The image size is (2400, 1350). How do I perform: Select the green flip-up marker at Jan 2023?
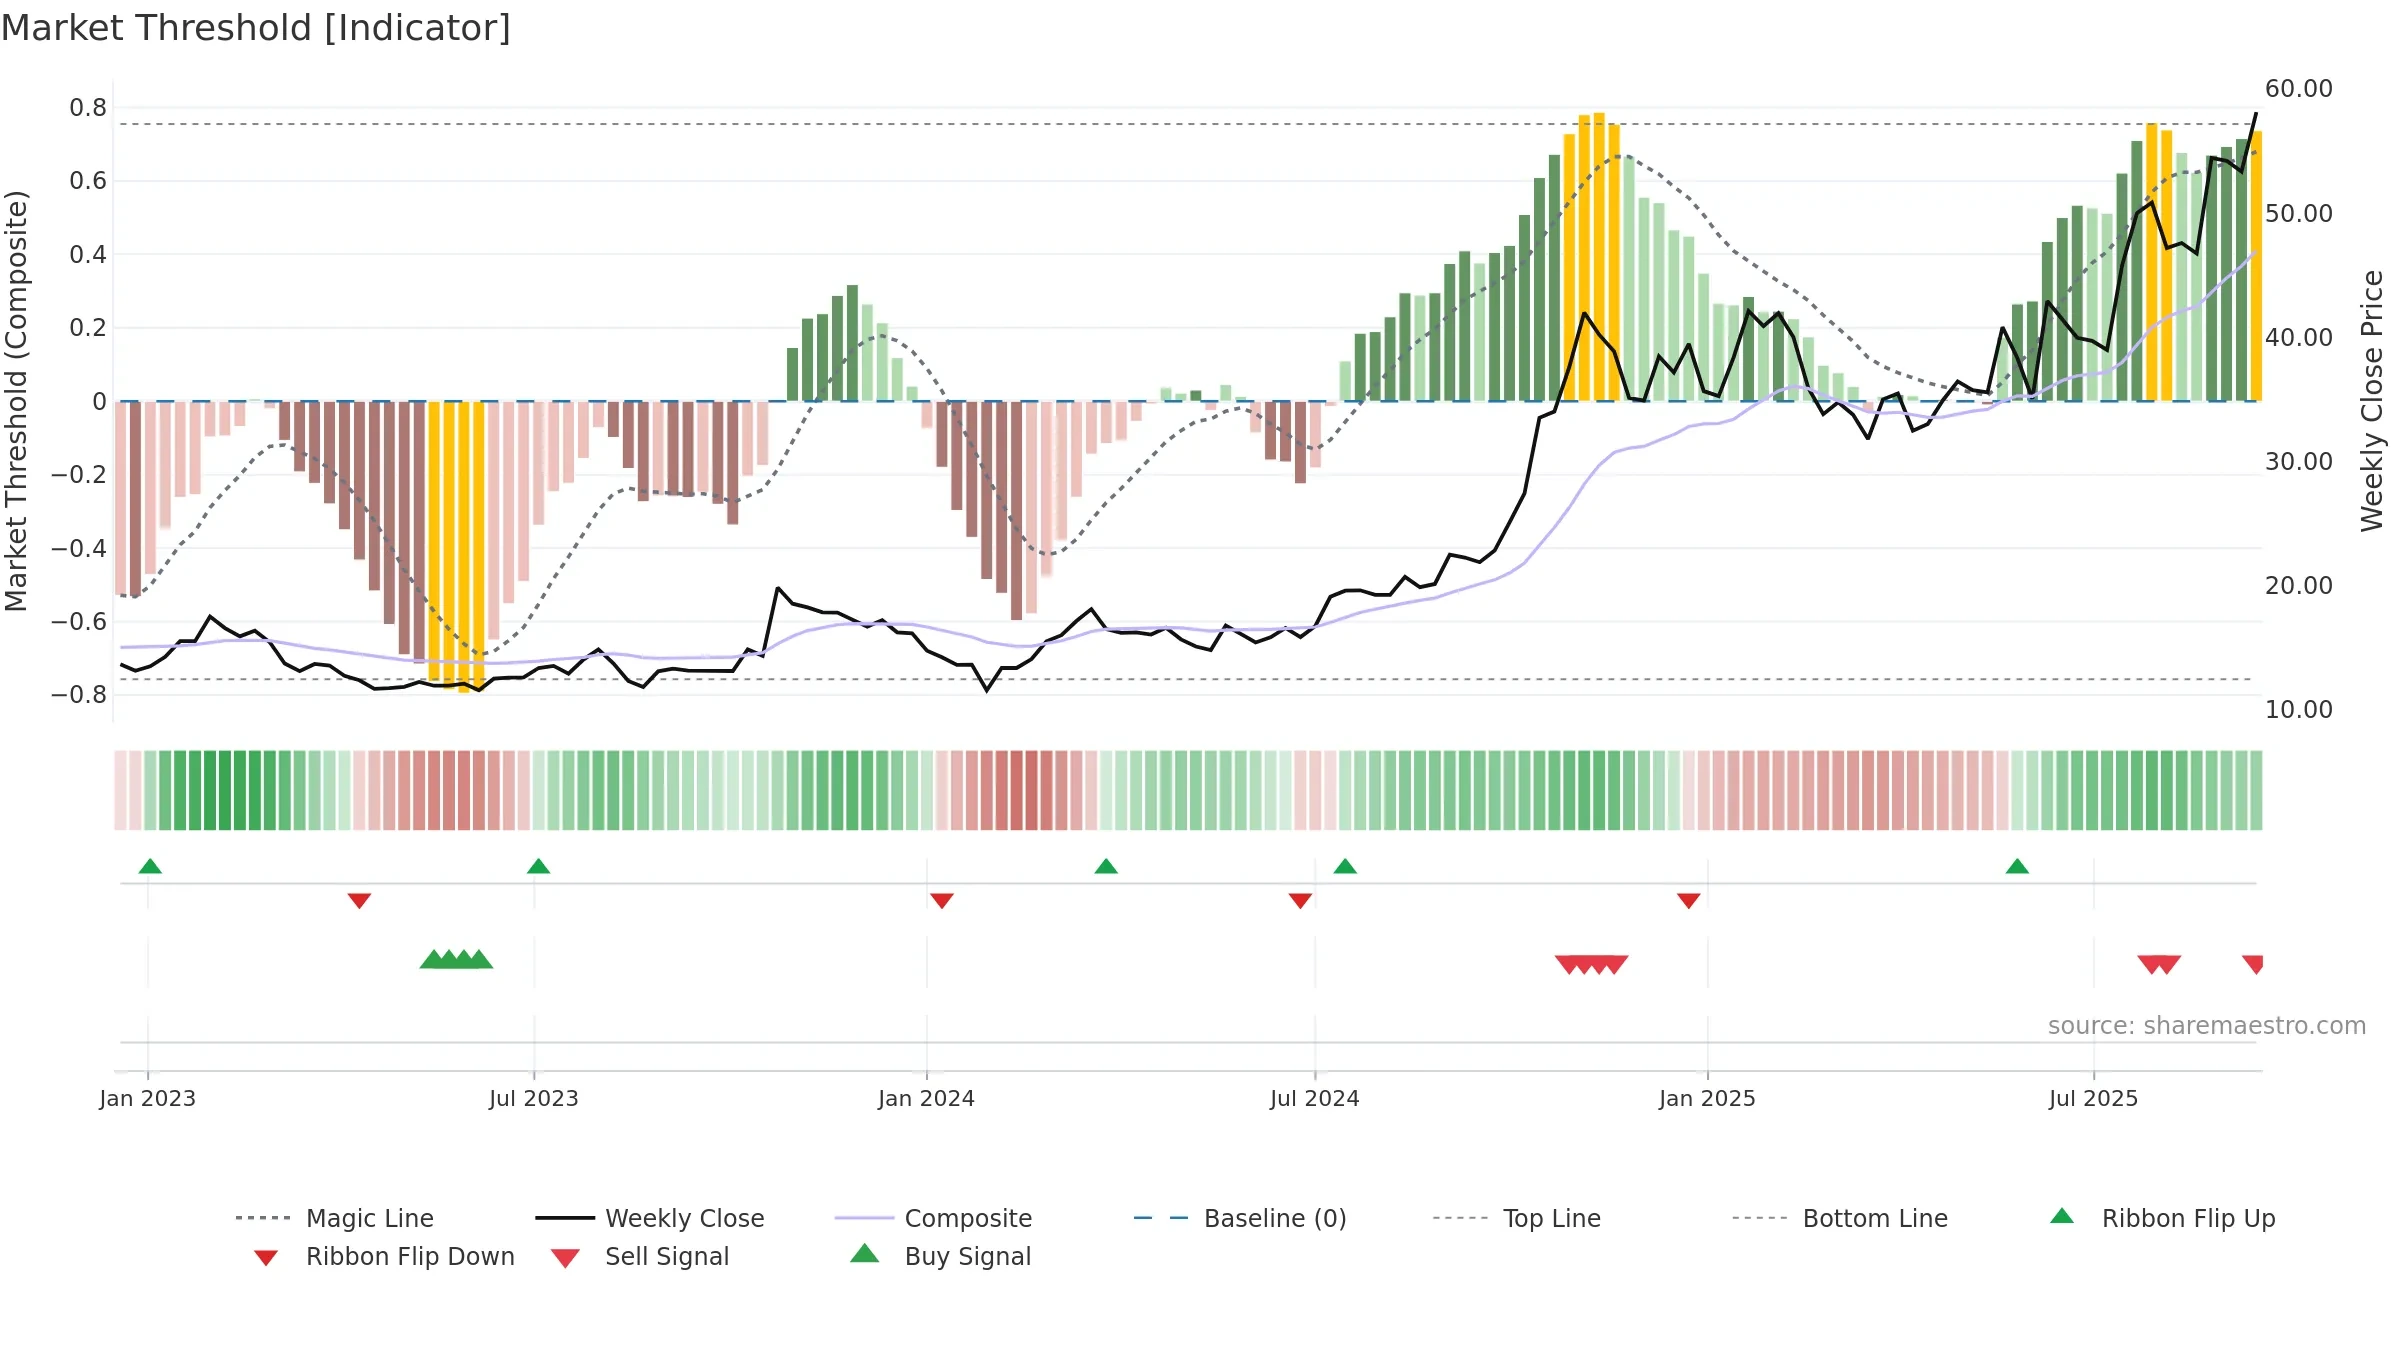(150, 866)
